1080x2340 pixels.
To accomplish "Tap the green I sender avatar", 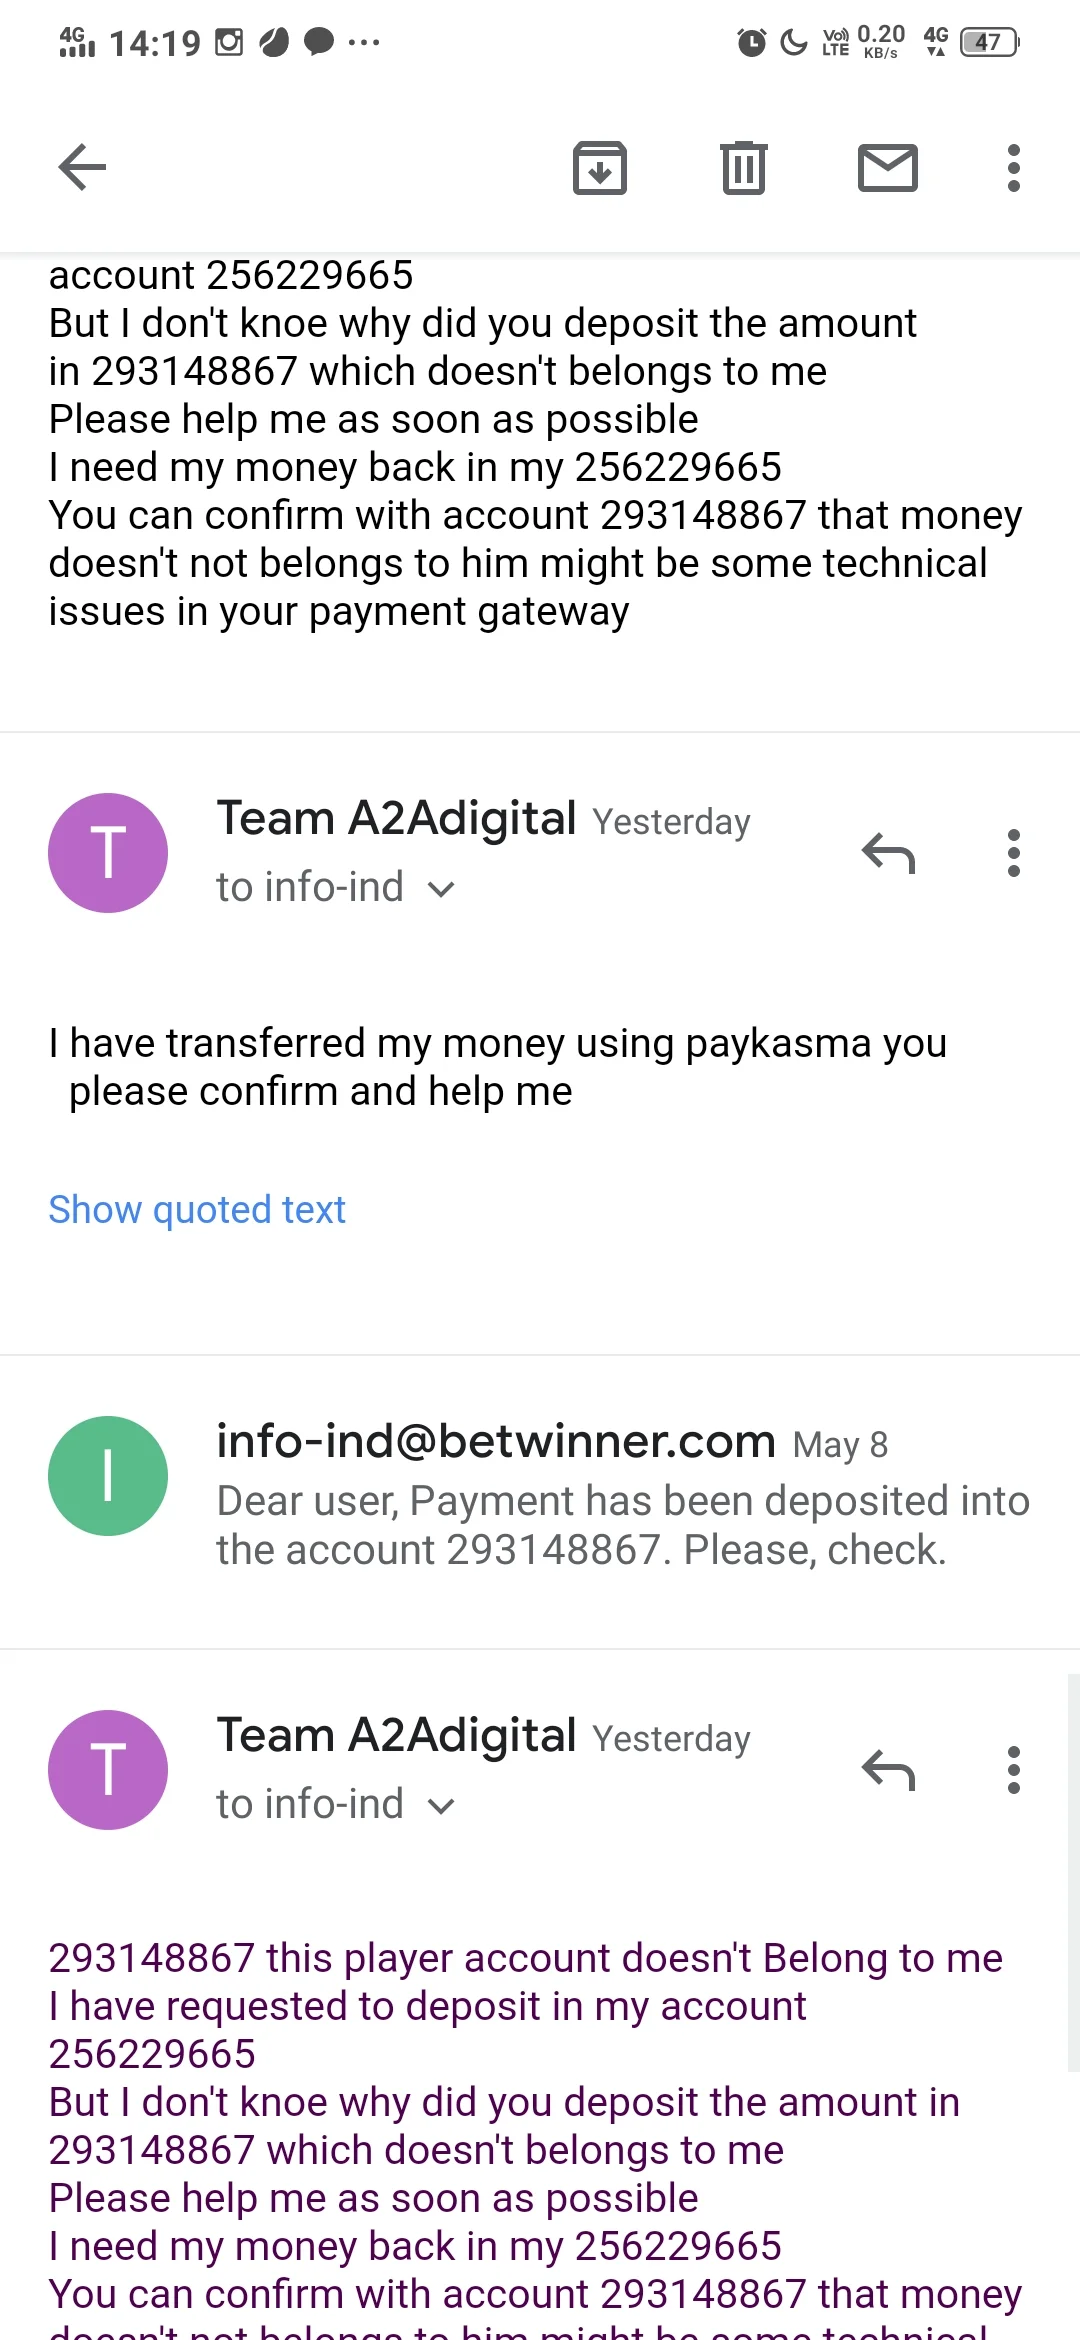I will [x=108, y=1476].
